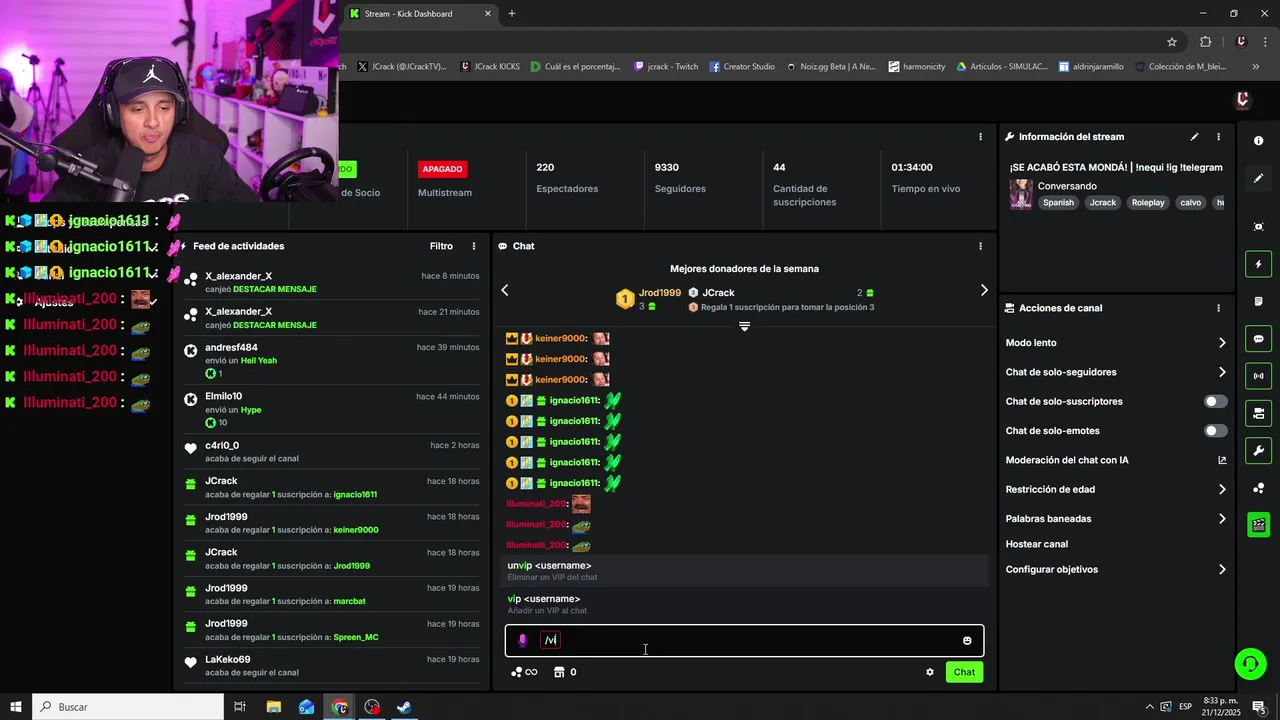Click the screen capture icon in right sidebar
Image resolution: width=1280 pixels, height=720 pixels.
(1258, 227)
